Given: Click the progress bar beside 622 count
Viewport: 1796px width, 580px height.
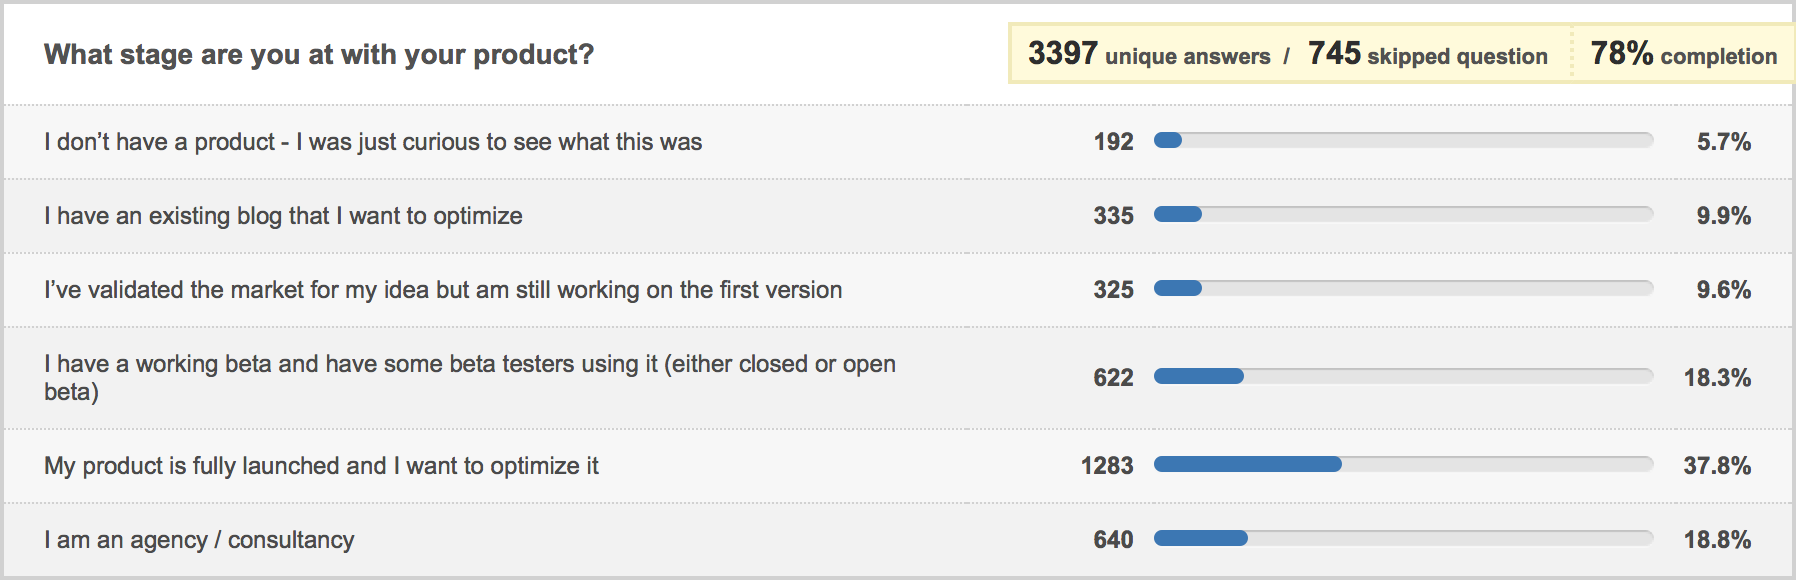Looking at the screenshot, I should tap(1403, 377).
